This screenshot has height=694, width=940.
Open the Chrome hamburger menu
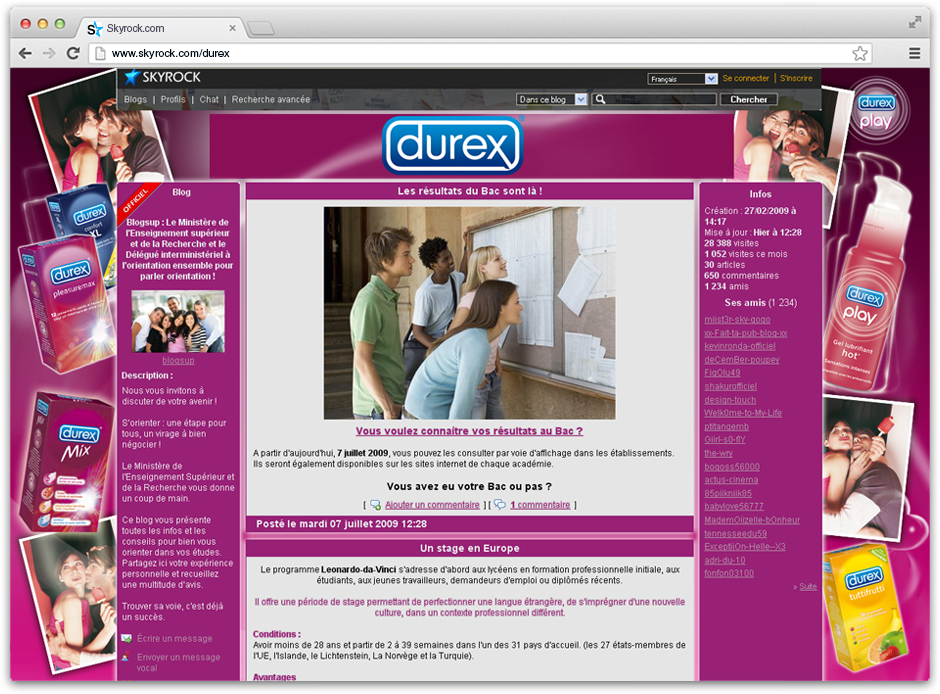click(x=914, y=53)
